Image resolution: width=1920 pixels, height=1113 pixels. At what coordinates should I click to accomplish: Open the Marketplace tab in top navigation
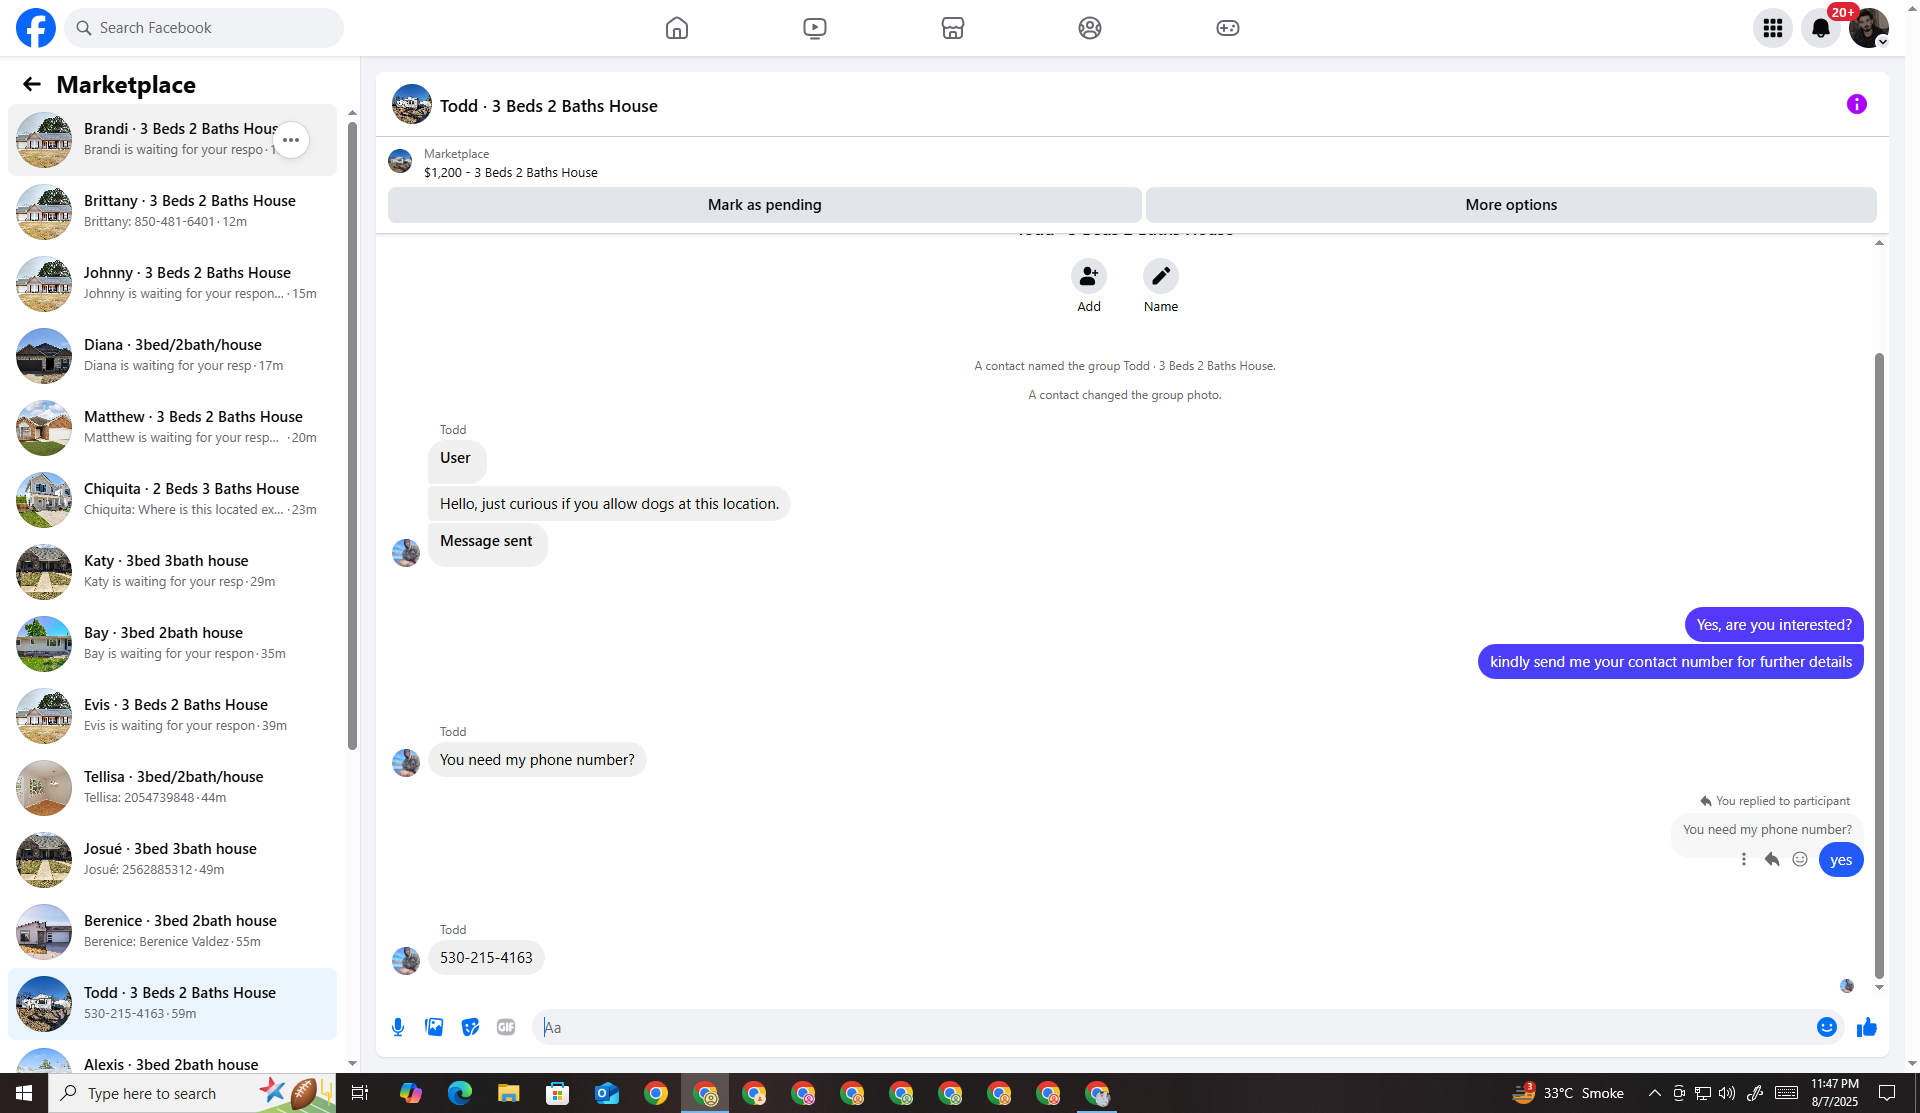(952, 28)
